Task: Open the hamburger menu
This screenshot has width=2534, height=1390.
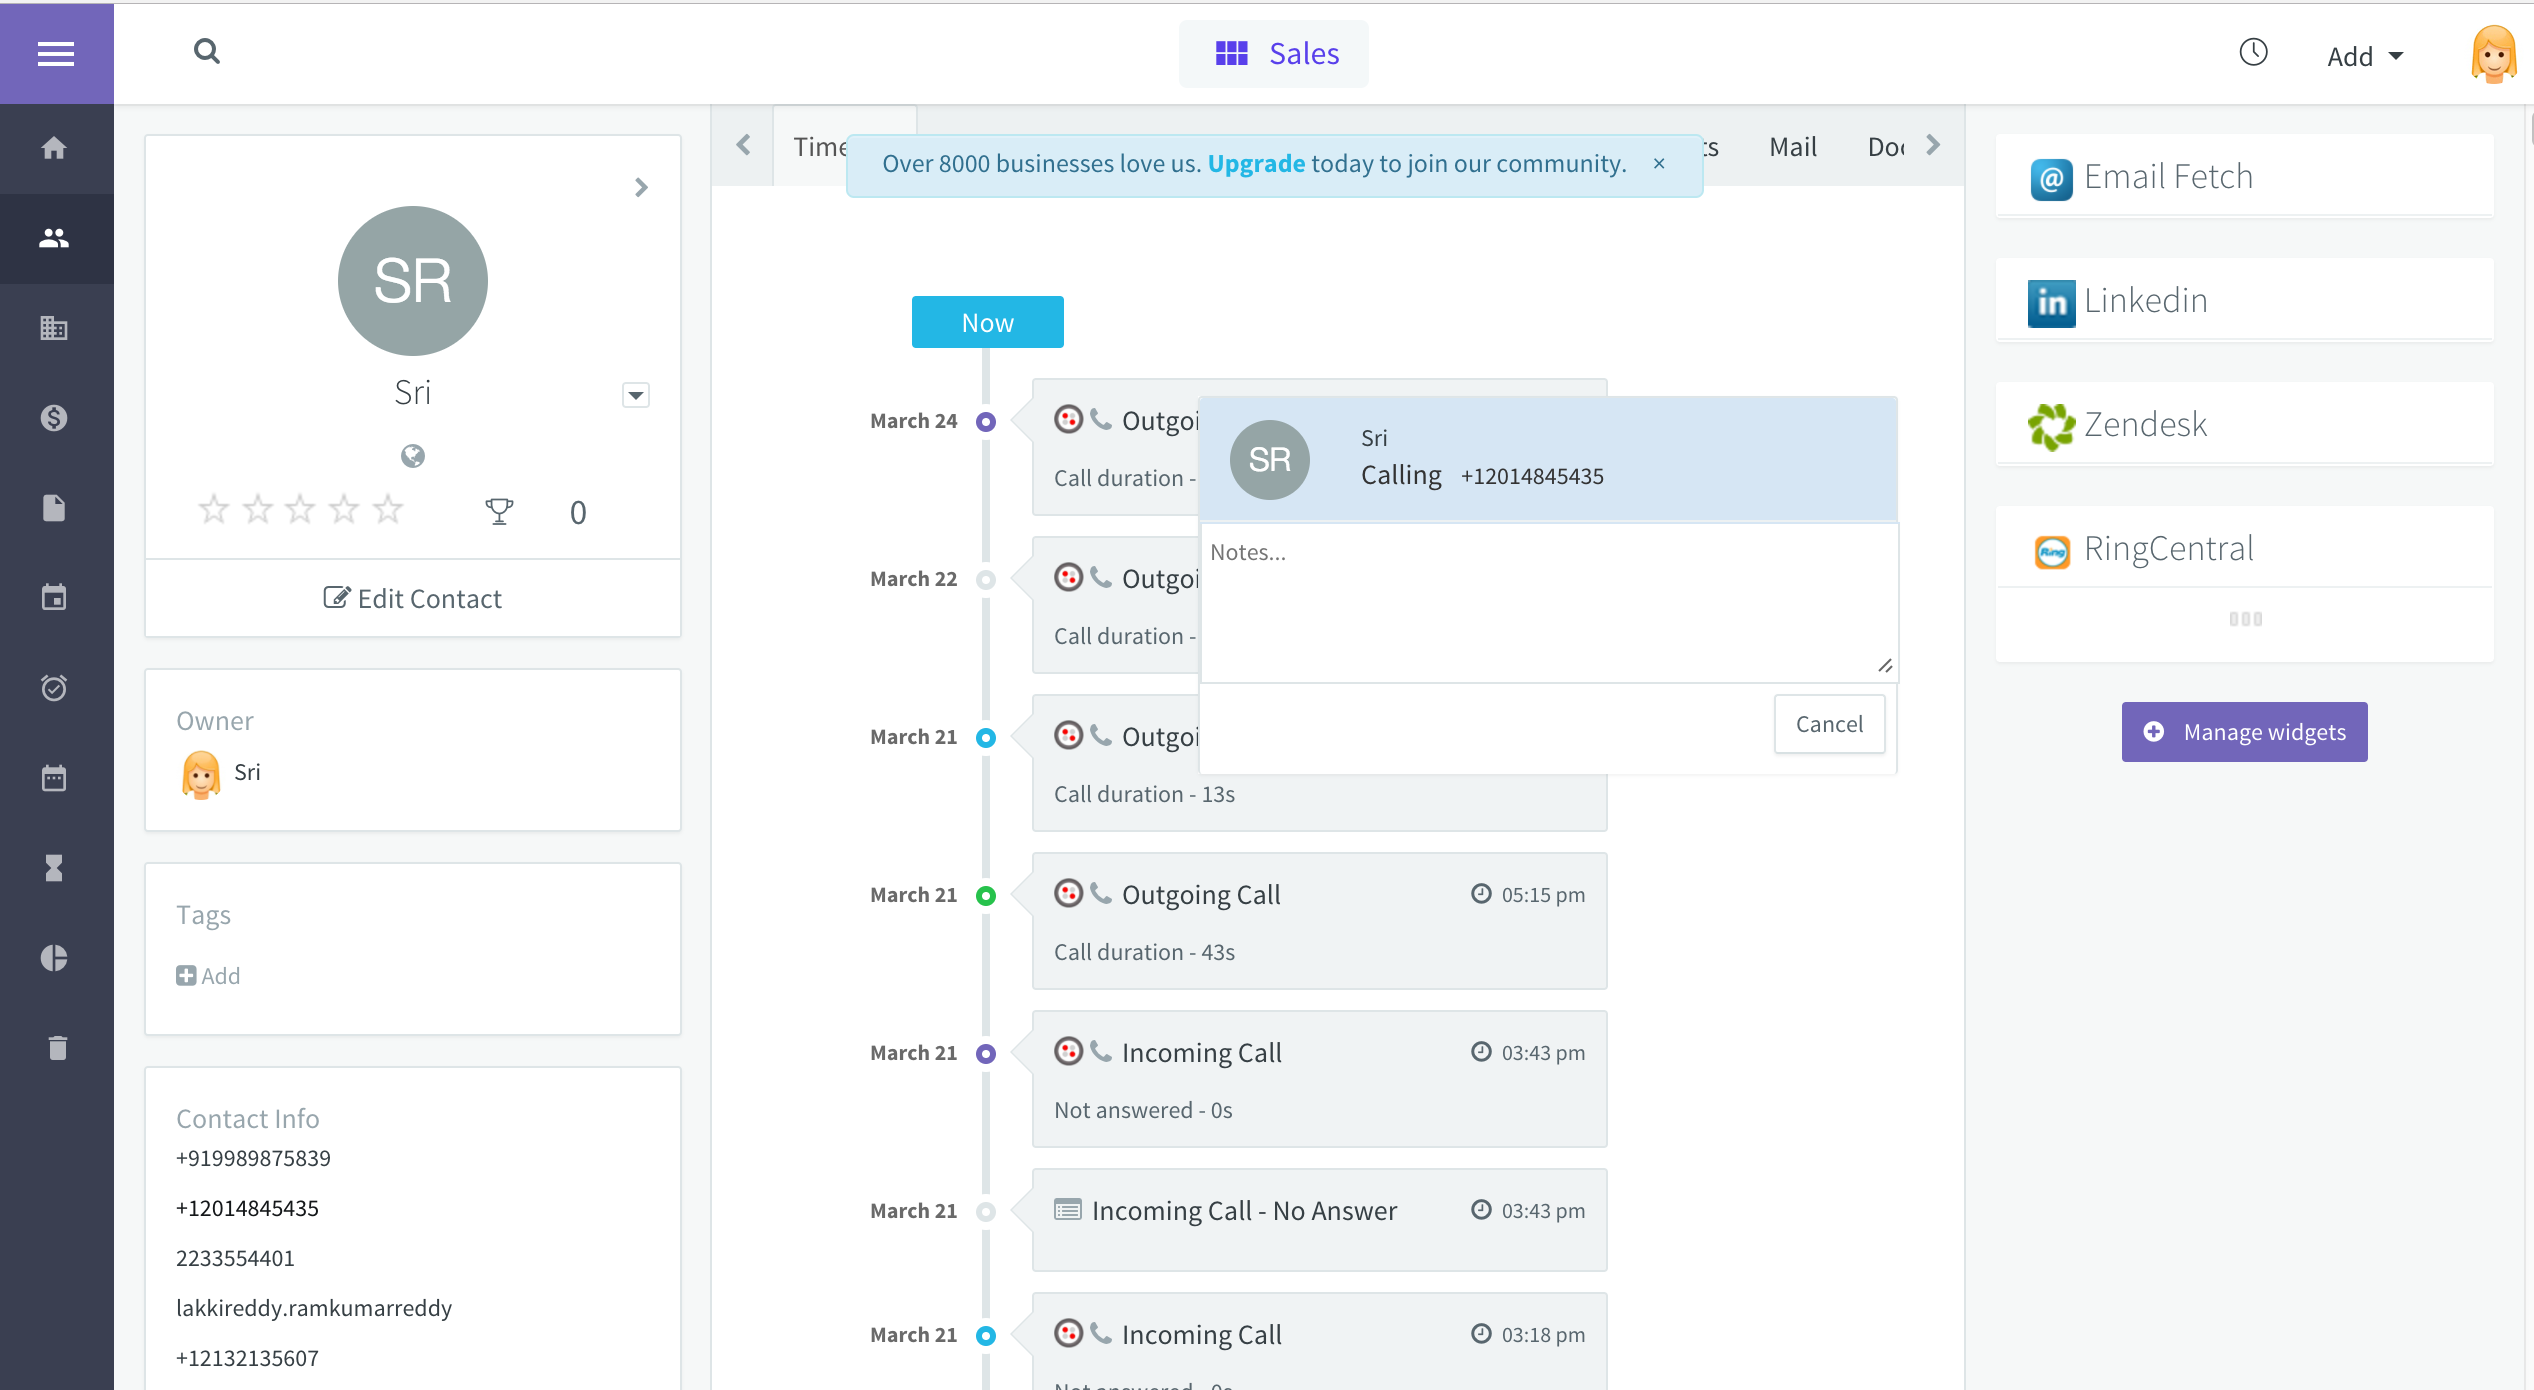Action: [56, 53]
